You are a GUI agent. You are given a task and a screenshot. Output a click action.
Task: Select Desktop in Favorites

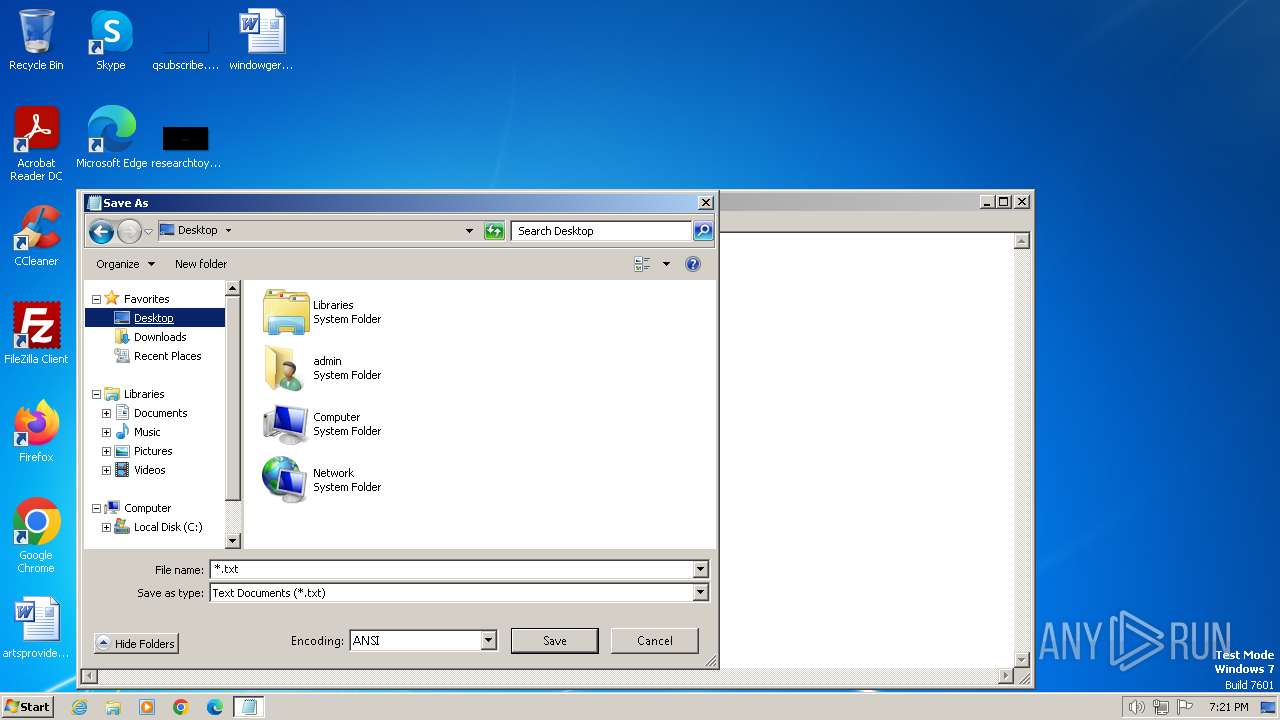tap(155, 318)
